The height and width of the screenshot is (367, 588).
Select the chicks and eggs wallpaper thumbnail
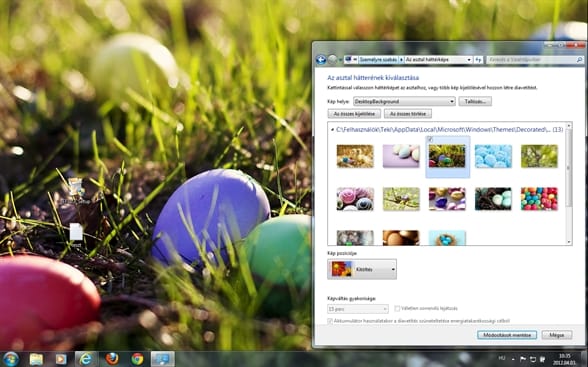pos(355,156)
